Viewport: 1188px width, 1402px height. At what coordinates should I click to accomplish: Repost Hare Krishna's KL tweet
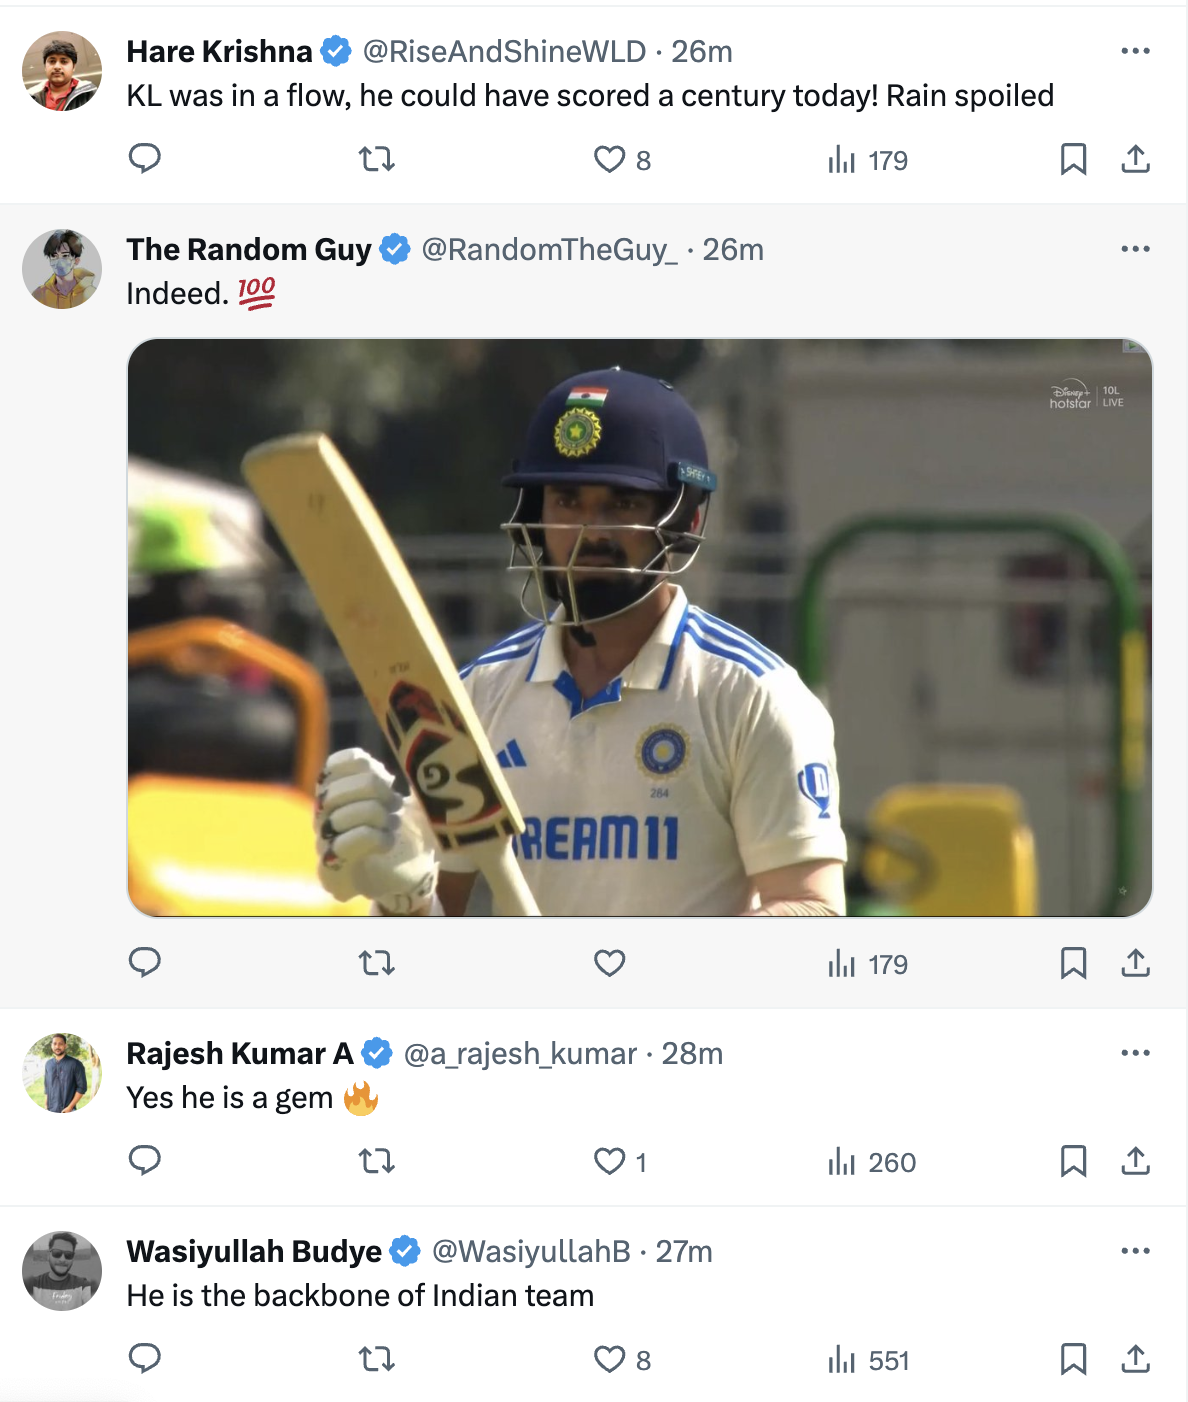pyautogui.click(x=377, y=159)
